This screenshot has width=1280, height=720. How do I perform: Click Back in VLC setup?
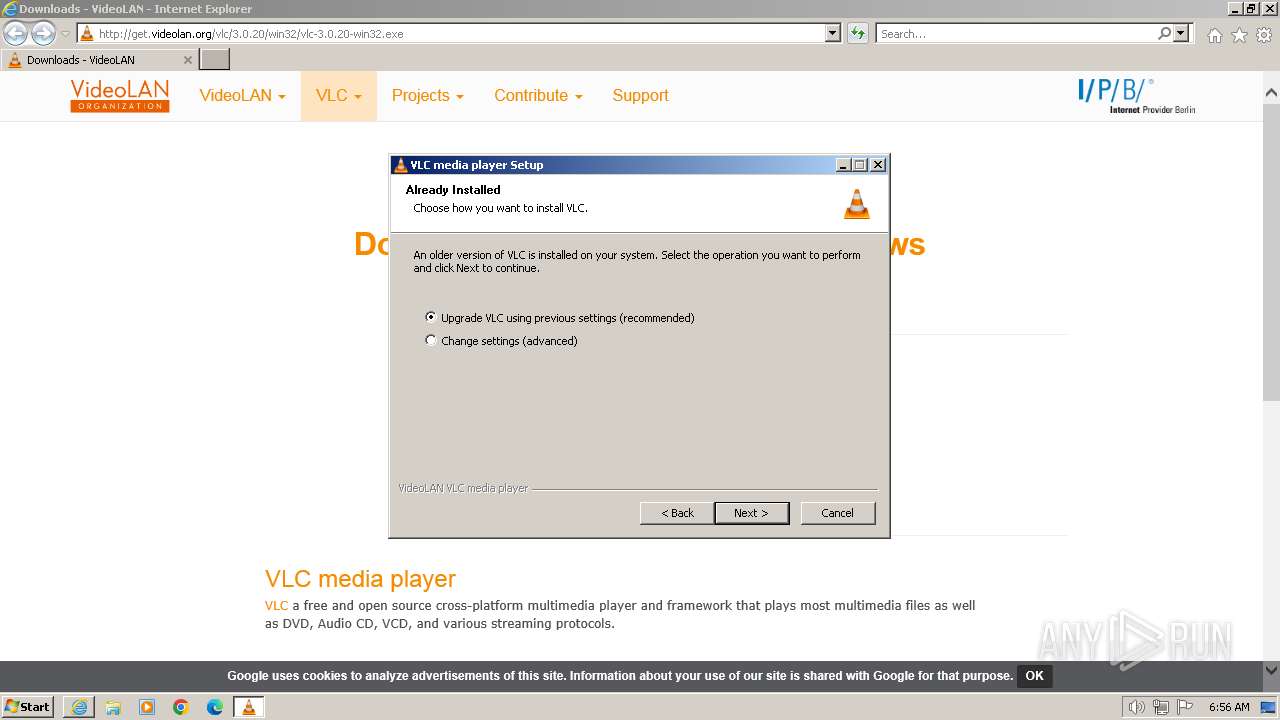(677, 513)
